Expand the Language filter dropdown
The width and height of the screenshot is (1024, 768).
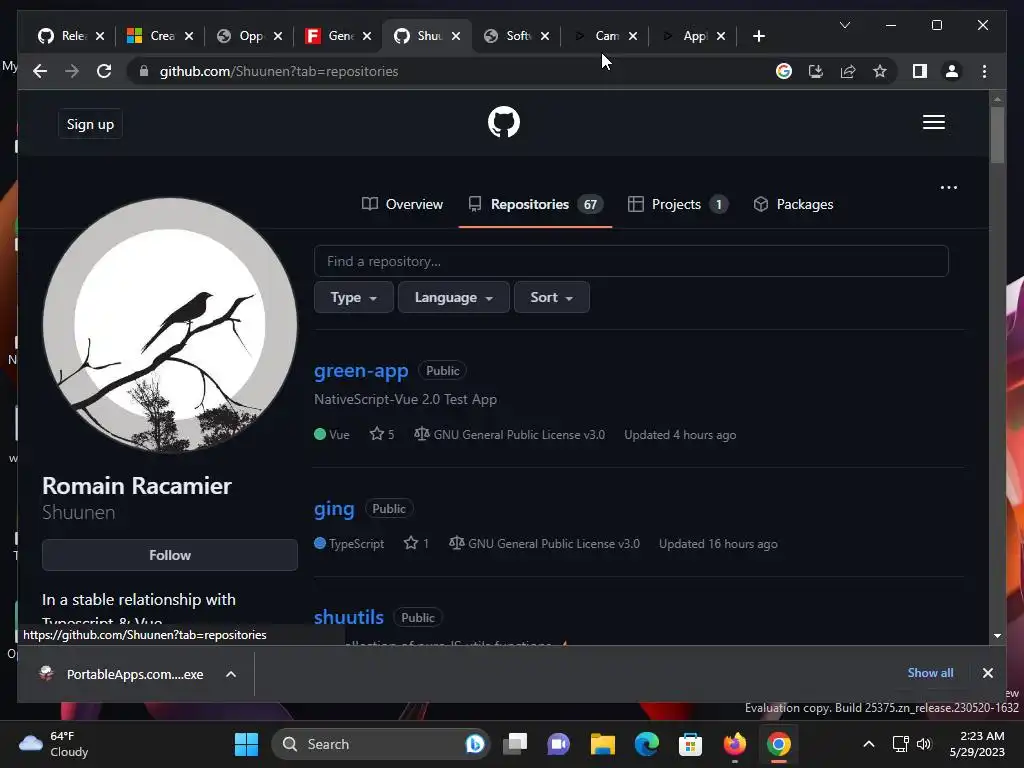click(453, 297)
